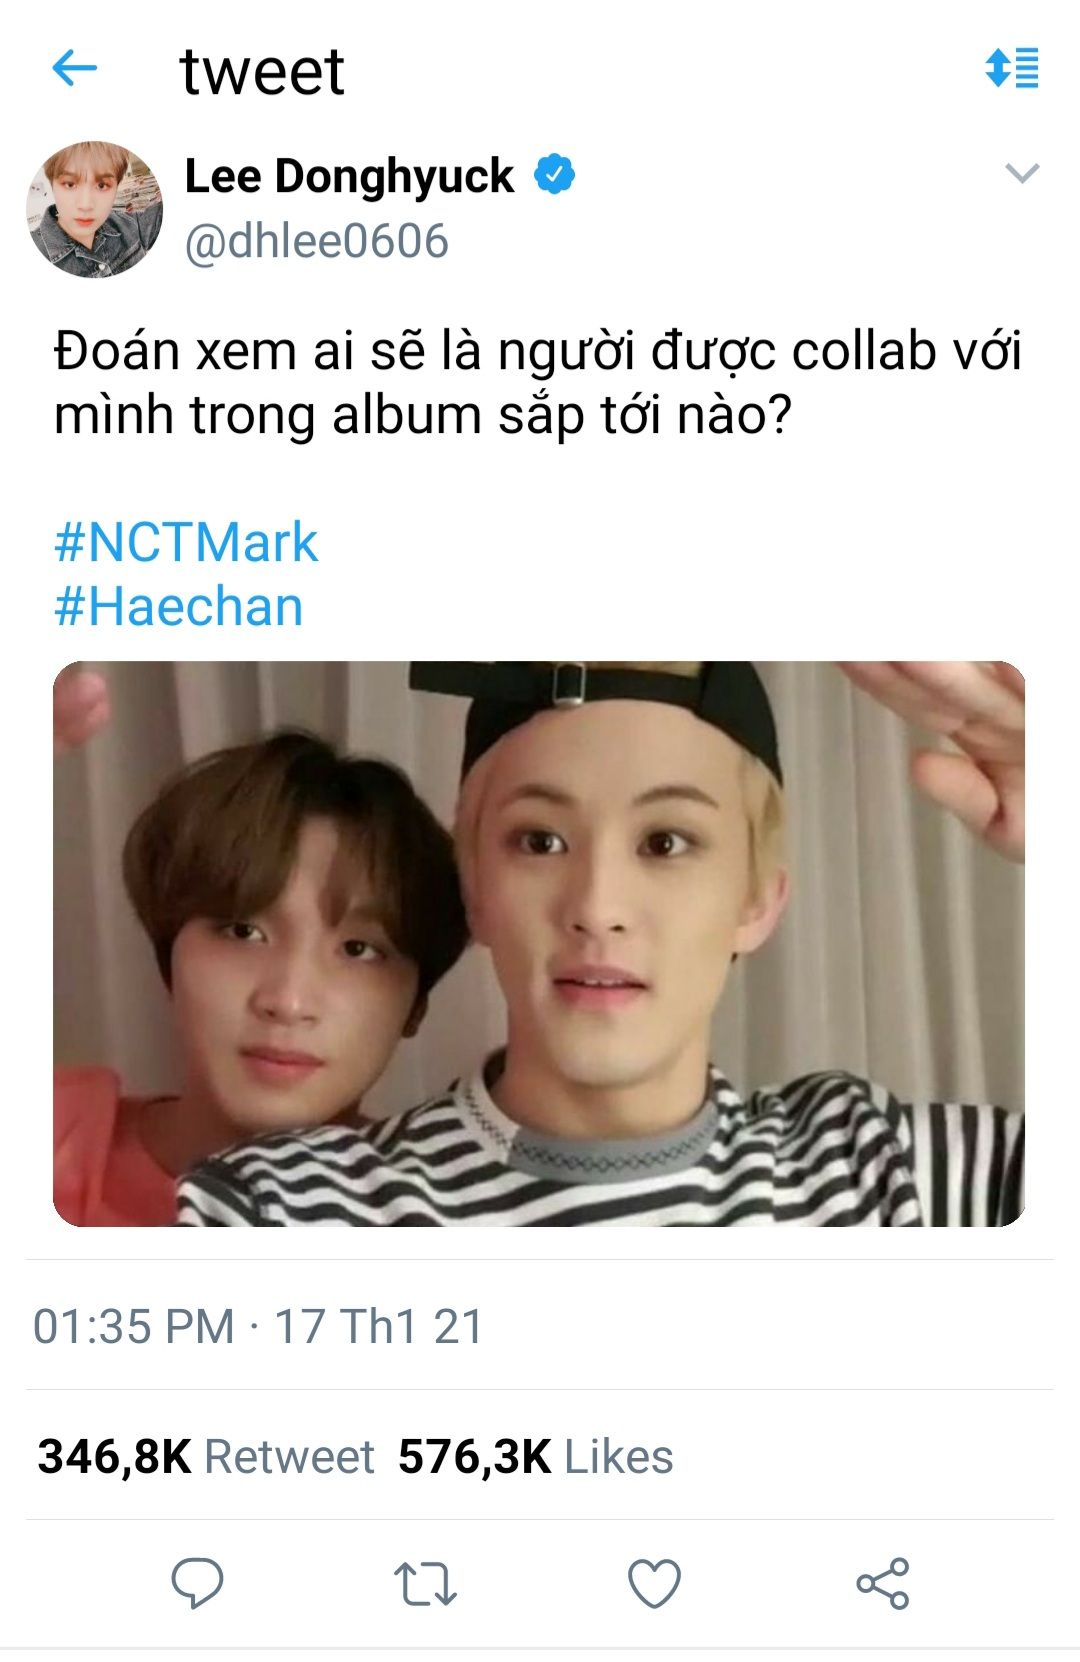Click the blue verified badge

[x=554, y=175]
